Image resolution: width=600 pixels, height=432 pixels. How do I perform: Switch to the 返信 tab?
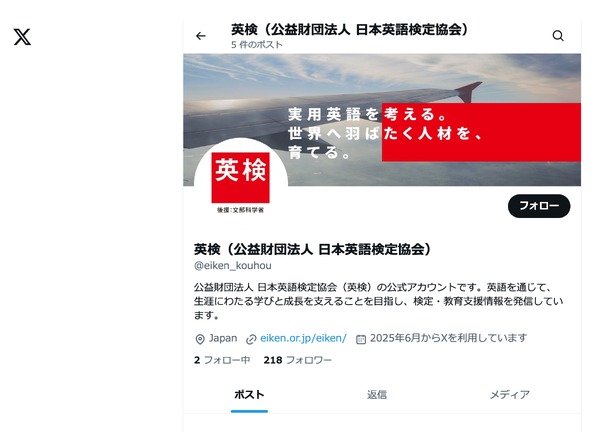click(377, 395)
